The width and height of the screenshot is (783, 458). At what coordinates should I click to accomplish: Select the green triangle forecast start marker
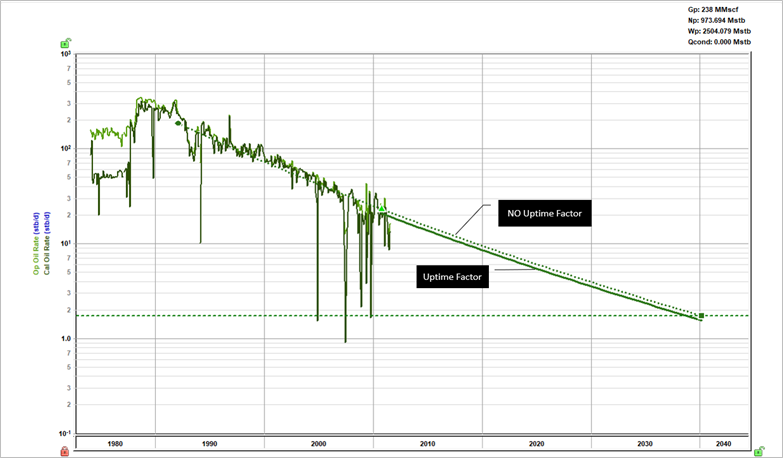pyautogui.click(x=382, y=208)
